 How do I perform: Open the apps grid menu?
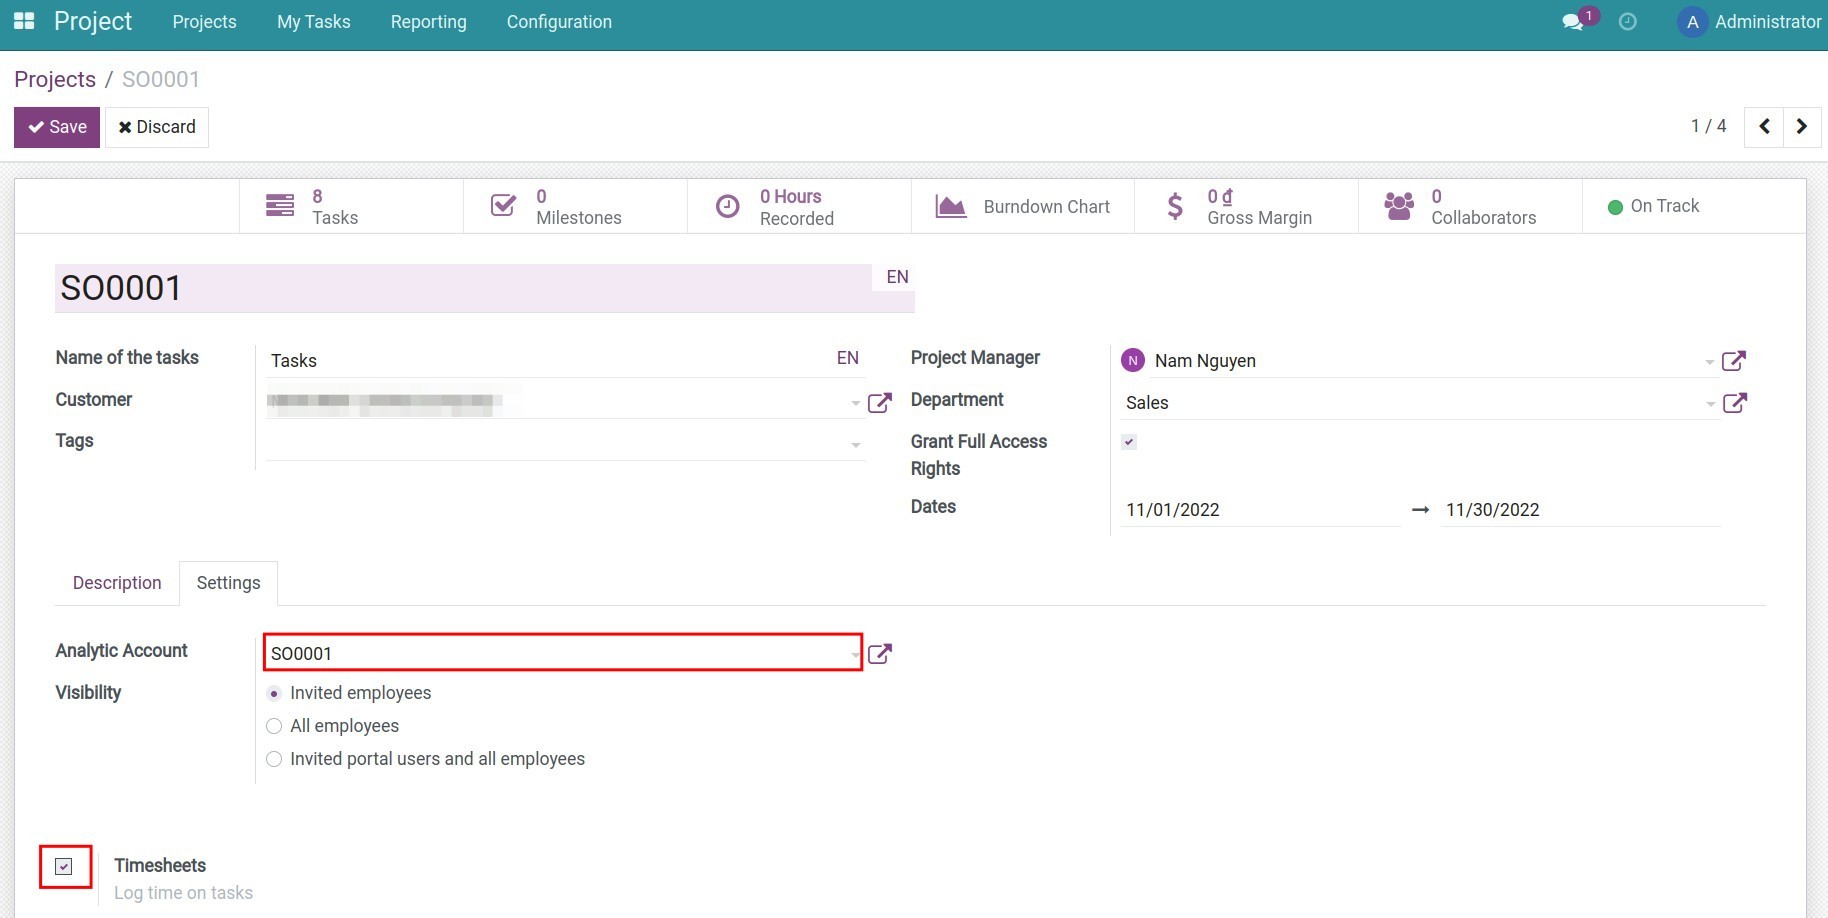(x=22, y=21)
